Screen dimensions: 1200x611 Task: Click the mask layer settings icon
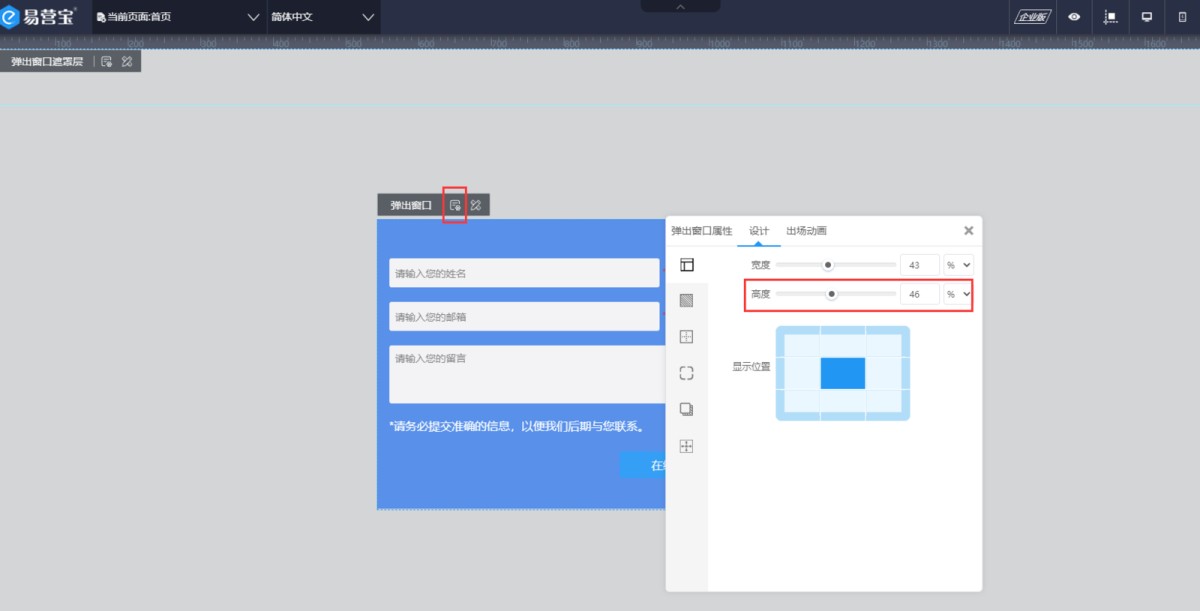click(x=107, y=62)
